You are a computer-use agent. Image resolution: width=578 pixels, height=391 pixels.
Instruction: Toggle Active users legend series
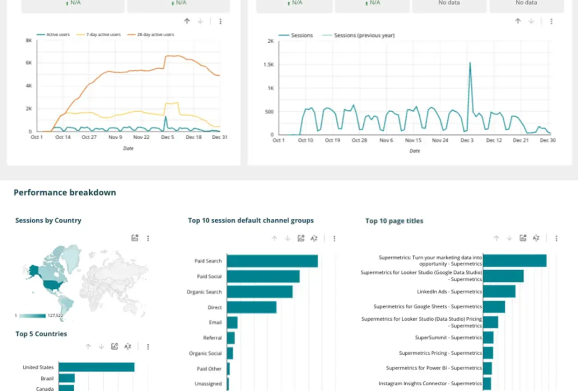[53, 34]
